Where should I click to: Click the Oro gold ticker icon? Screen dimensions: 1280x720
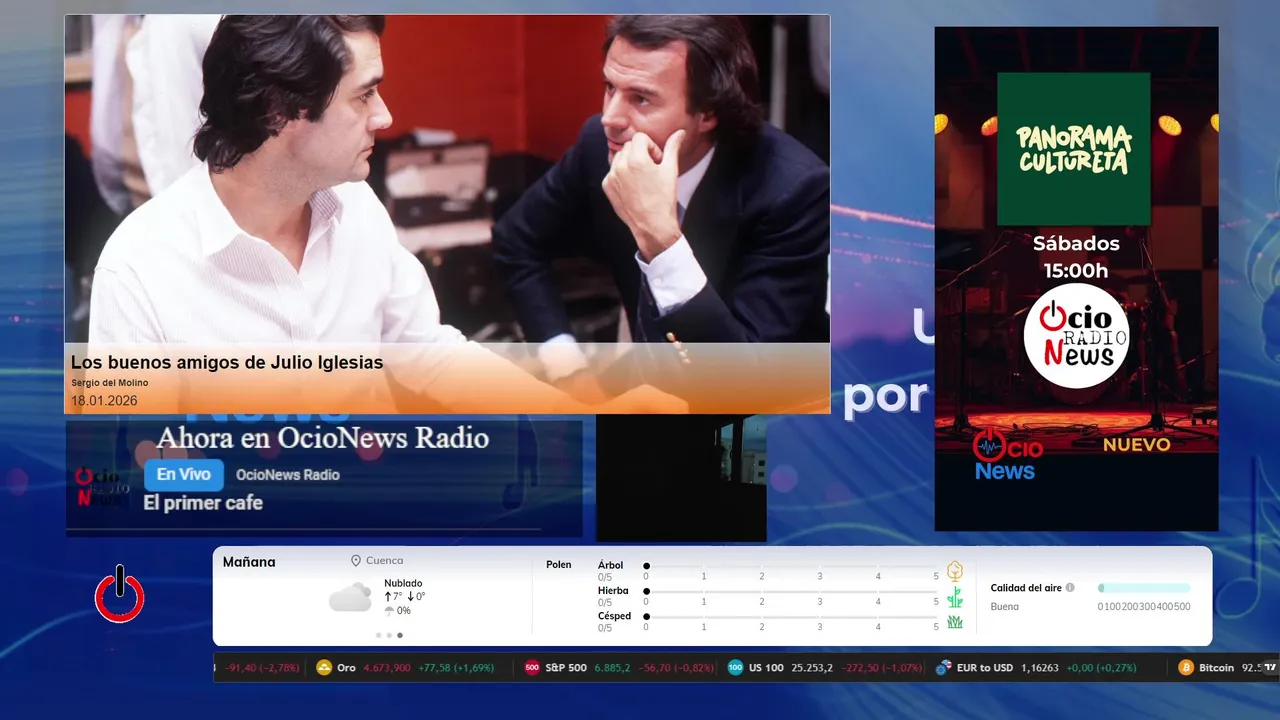click(x=324, y=668)
